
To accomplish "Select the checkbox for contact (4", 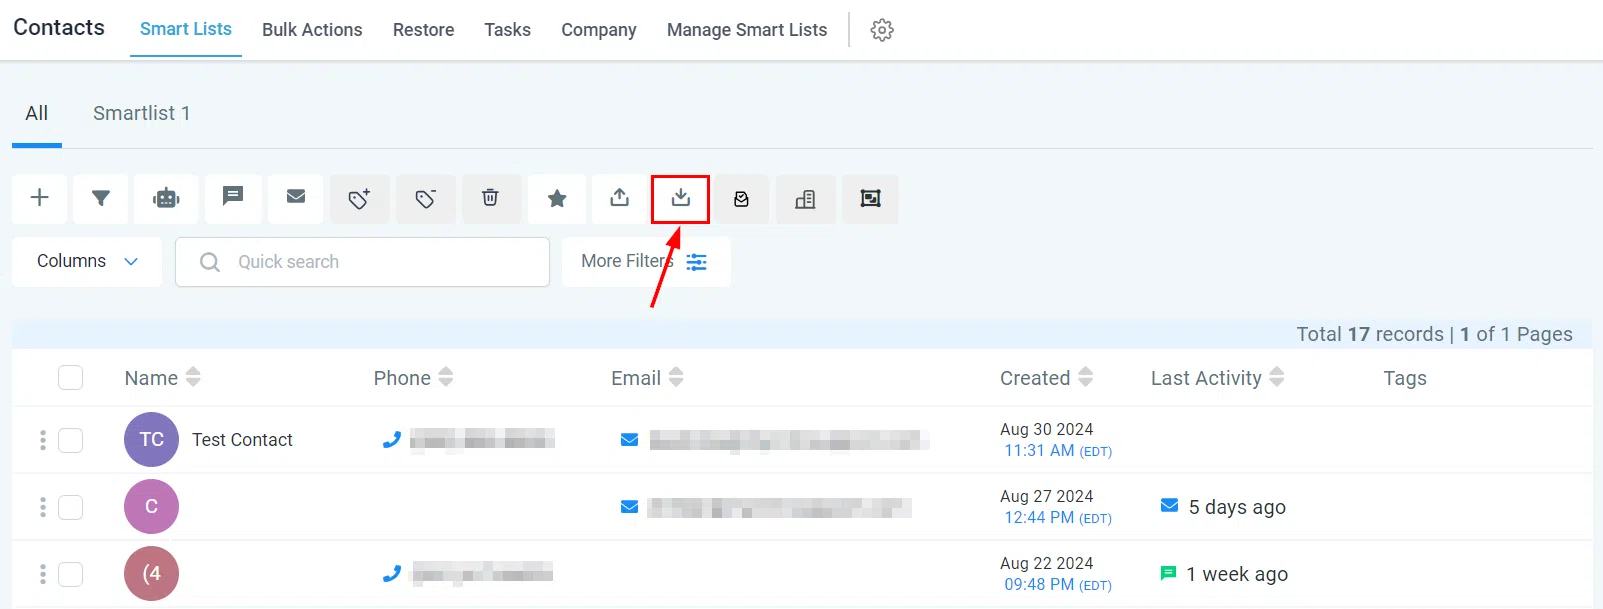I will point(70,574).
